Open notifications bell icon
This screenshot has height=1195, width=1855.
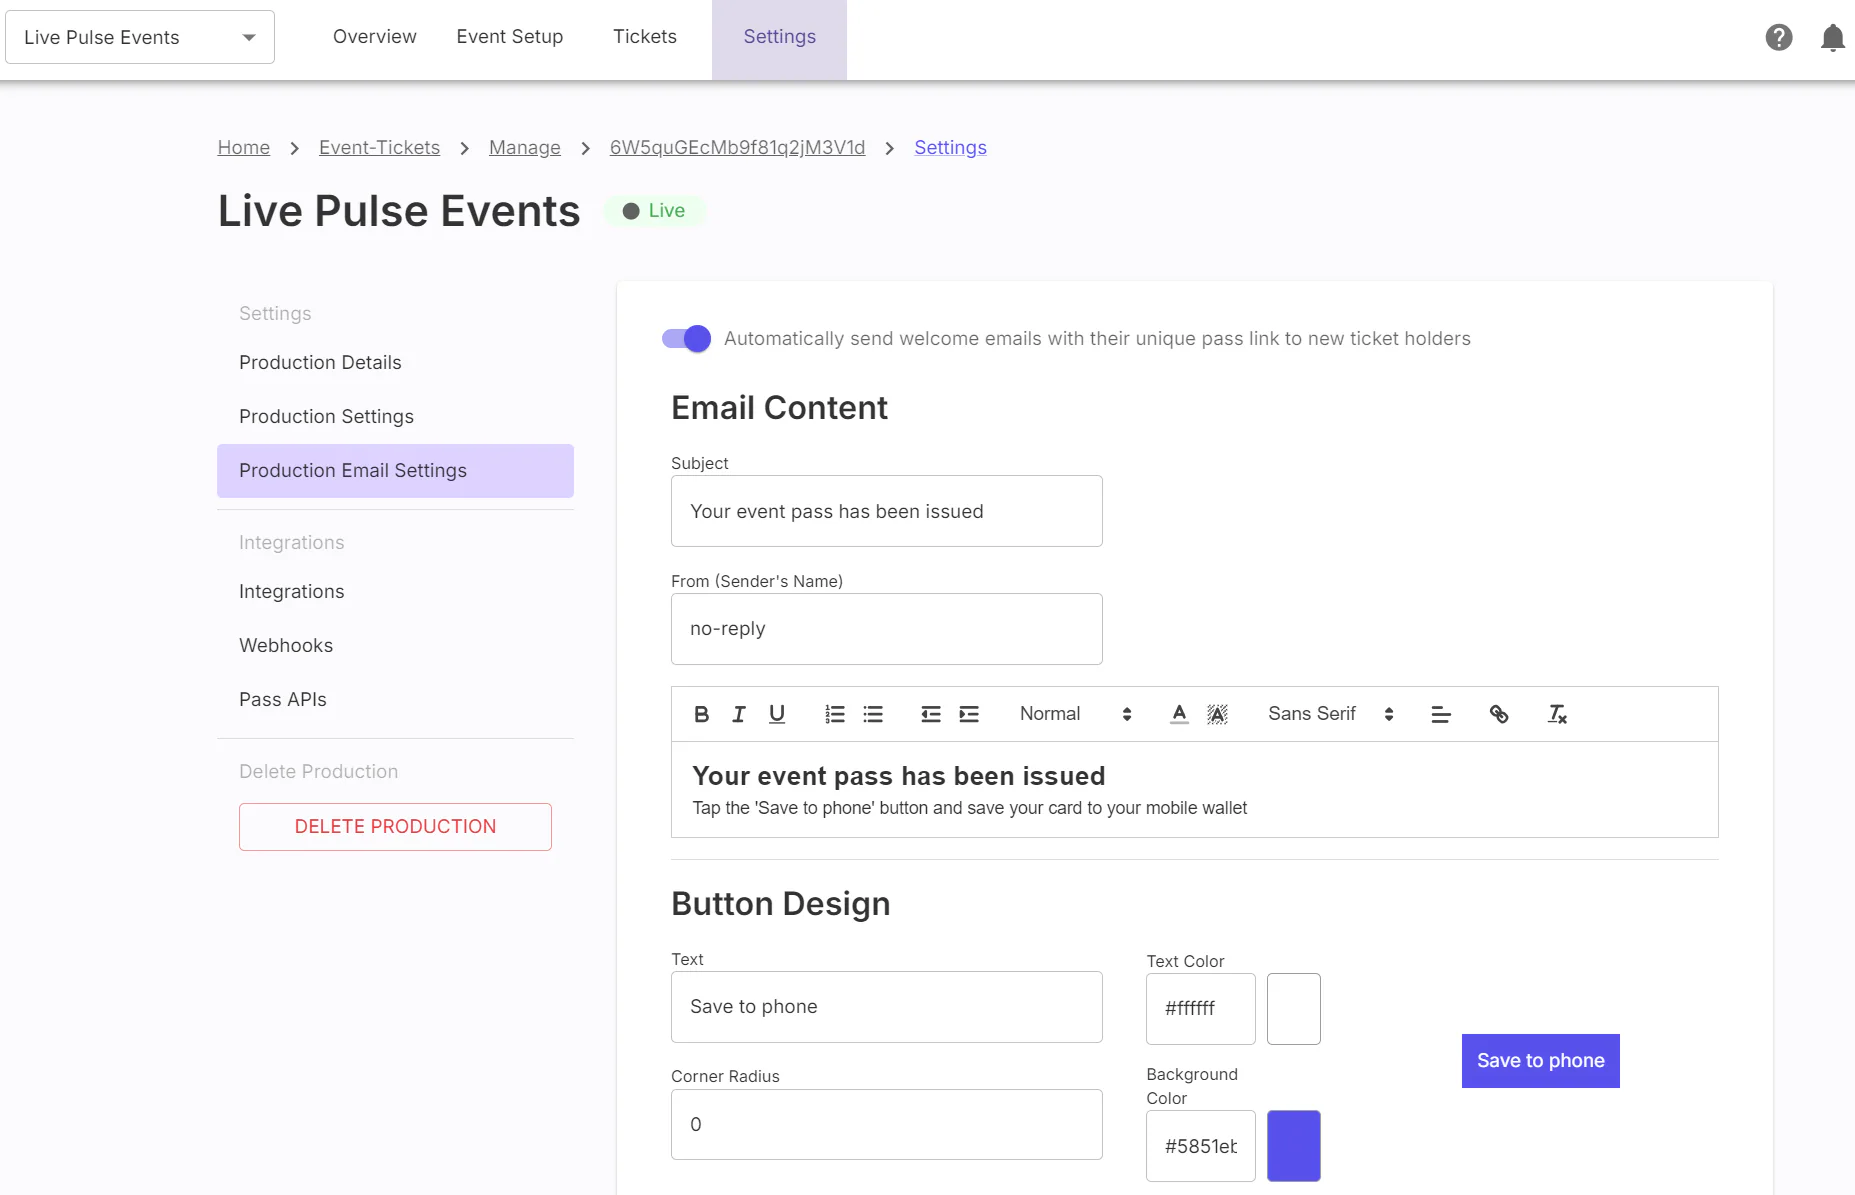pos(1833,38)
